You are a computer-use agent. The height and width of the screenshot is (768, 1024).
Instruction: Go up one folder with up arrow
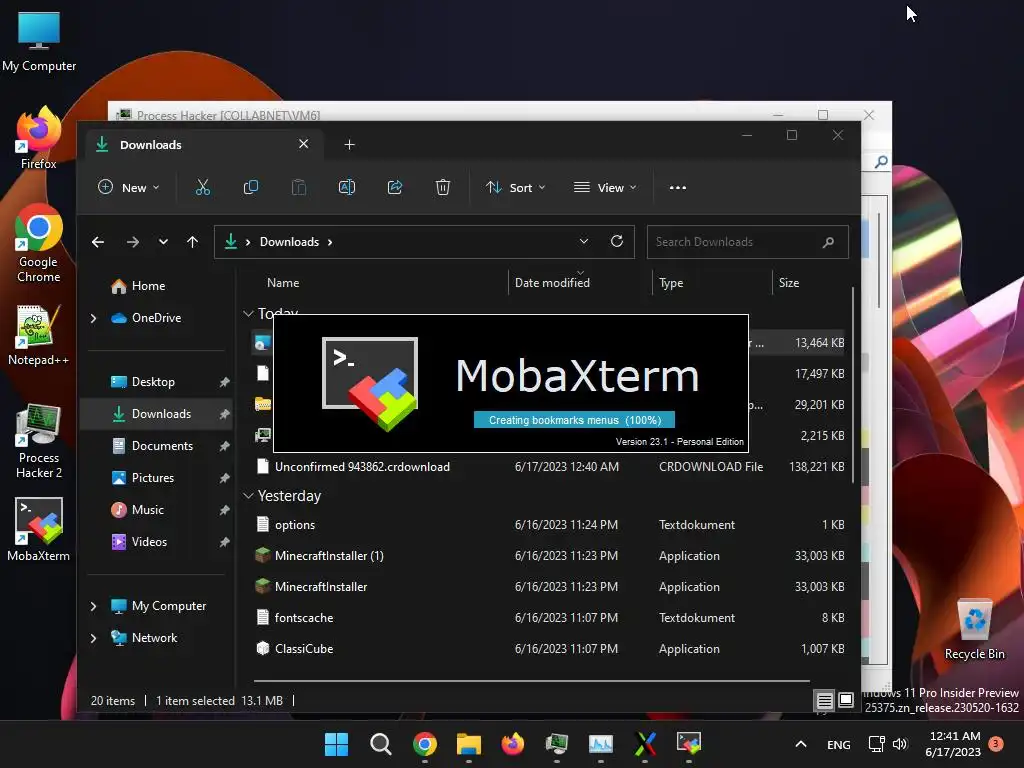point(192,242)
